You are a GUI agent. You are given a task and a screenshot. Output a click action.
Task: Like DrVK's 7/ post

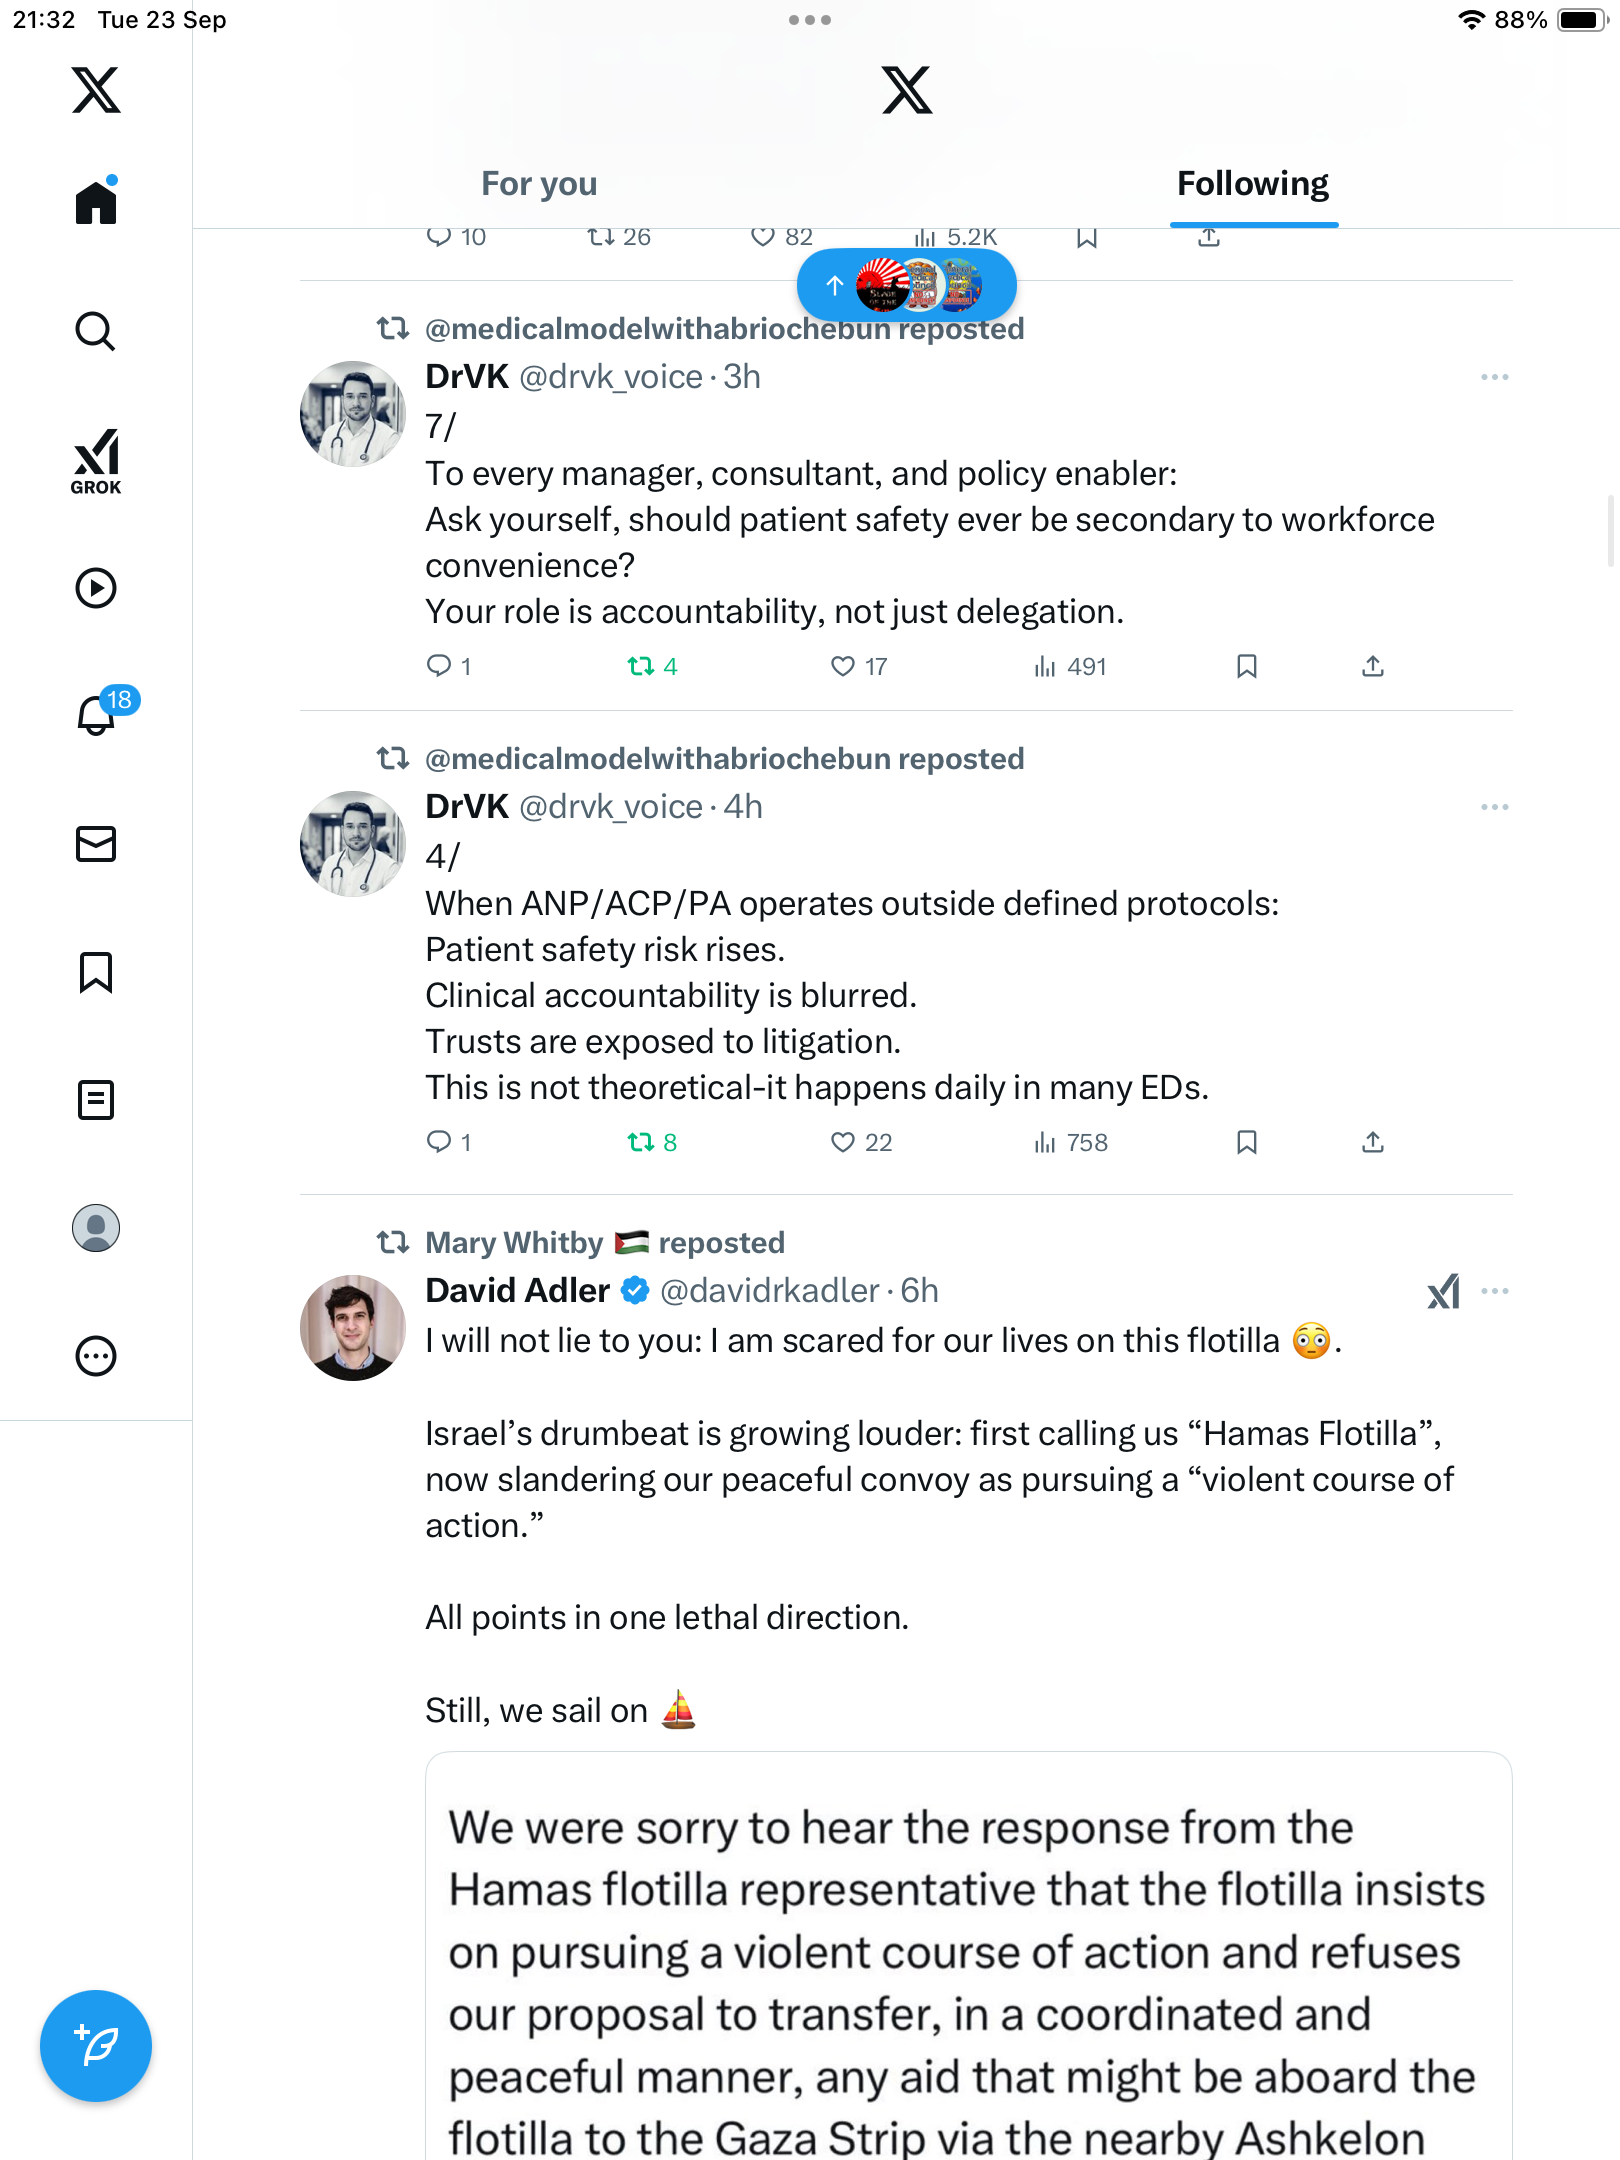(x=843, y=666)
